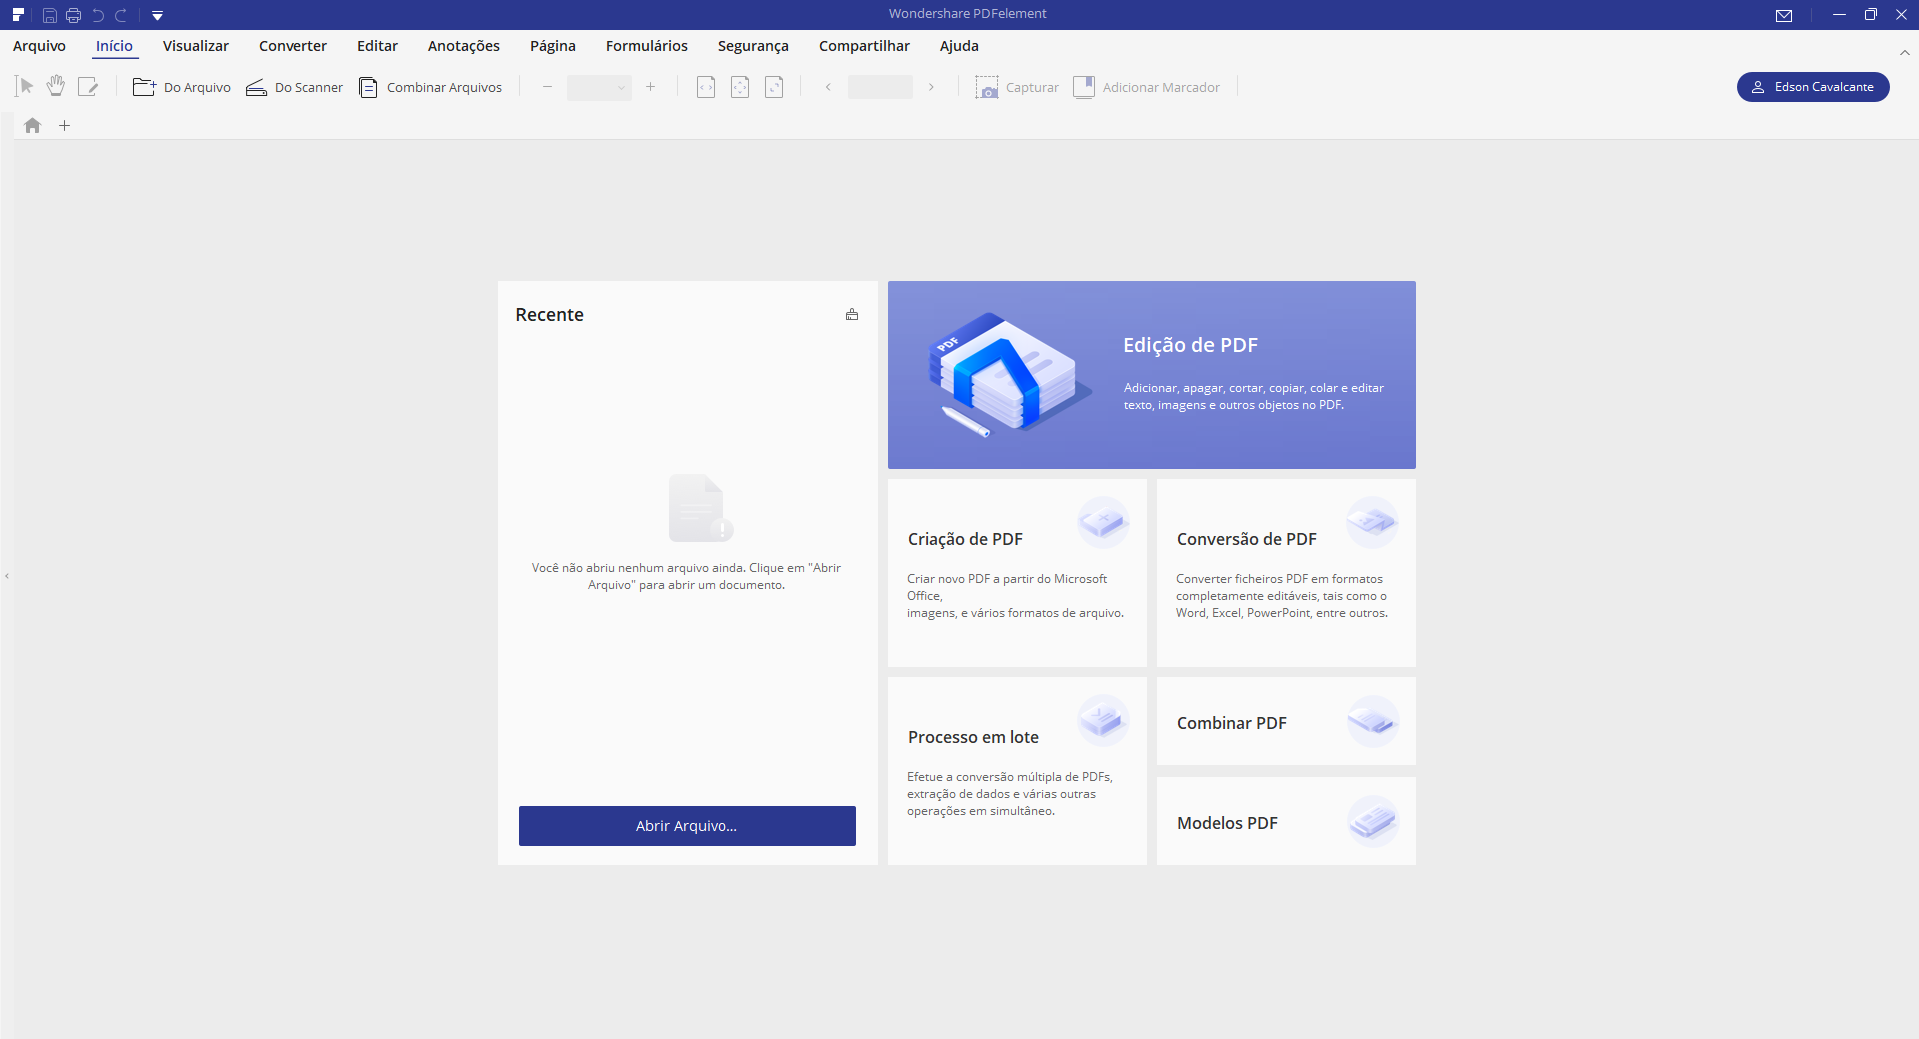This screenshot has width=1919, height=1039.
Task: Open the Converter tab
Action: (x=293, y=46)
